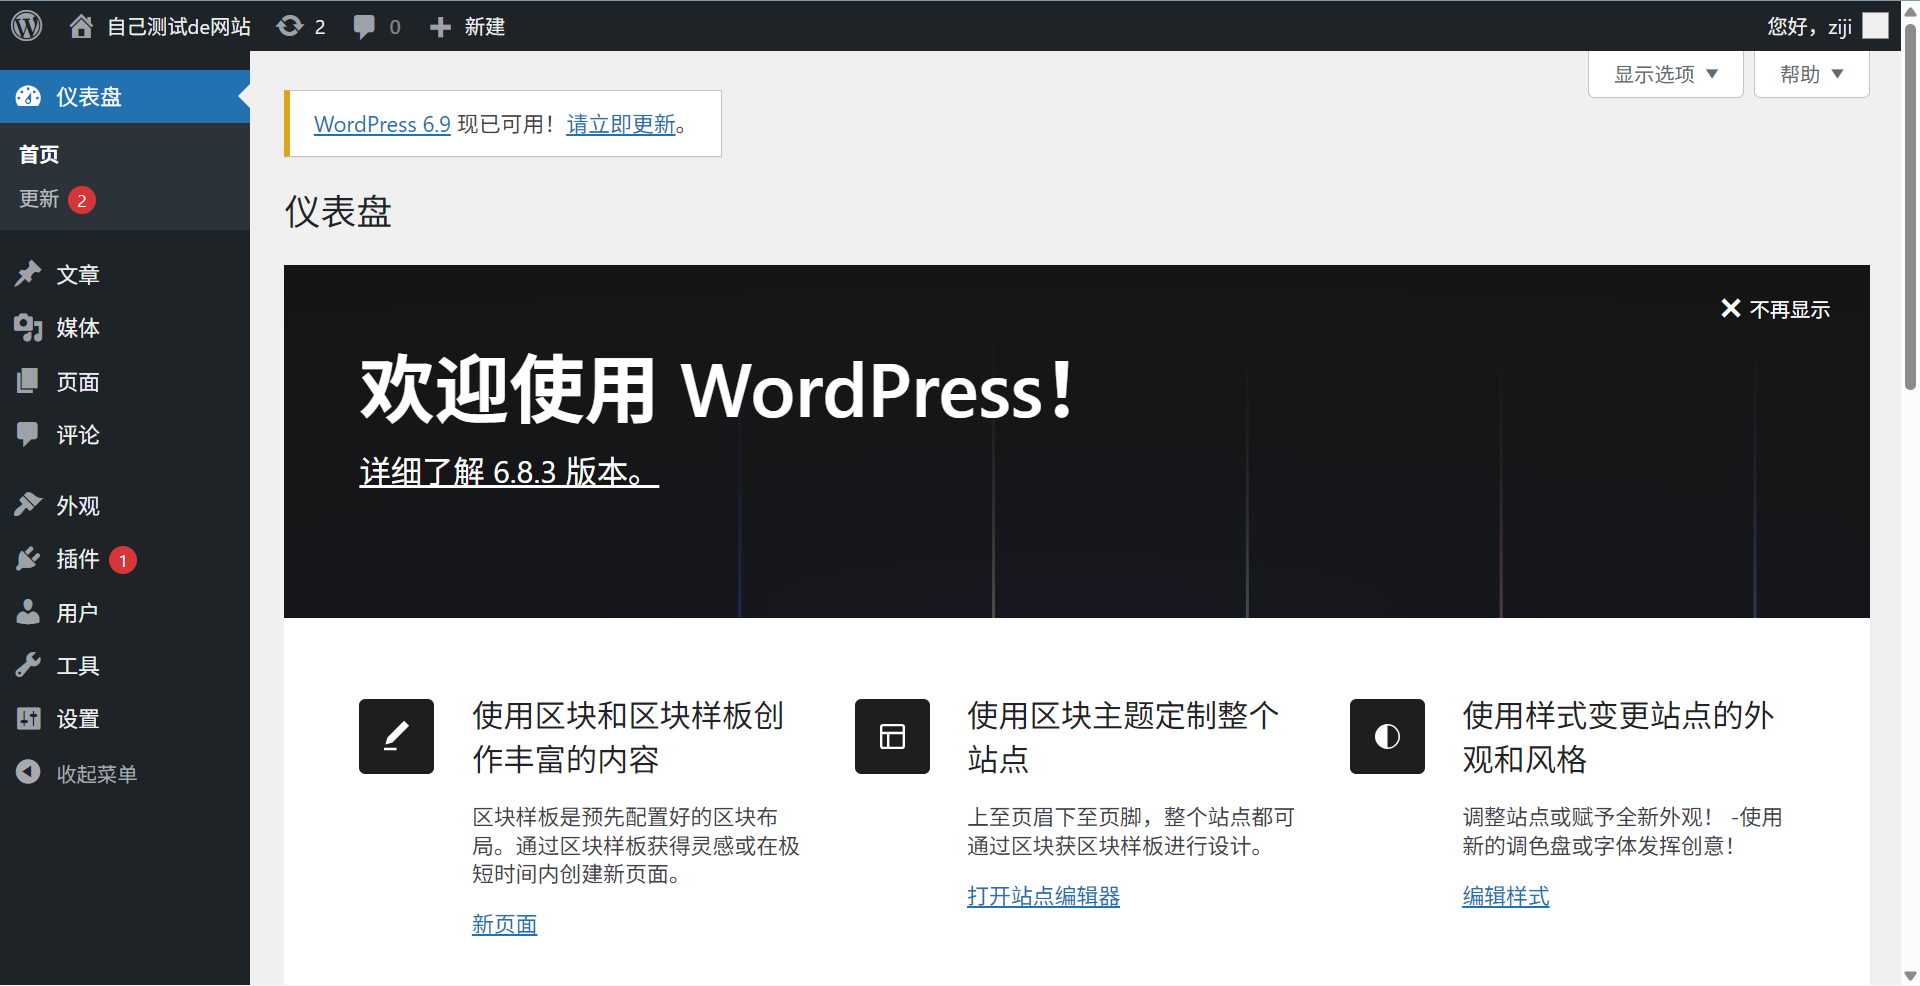Dismiss the welcome panel via 不再显示

[1775, 309]
